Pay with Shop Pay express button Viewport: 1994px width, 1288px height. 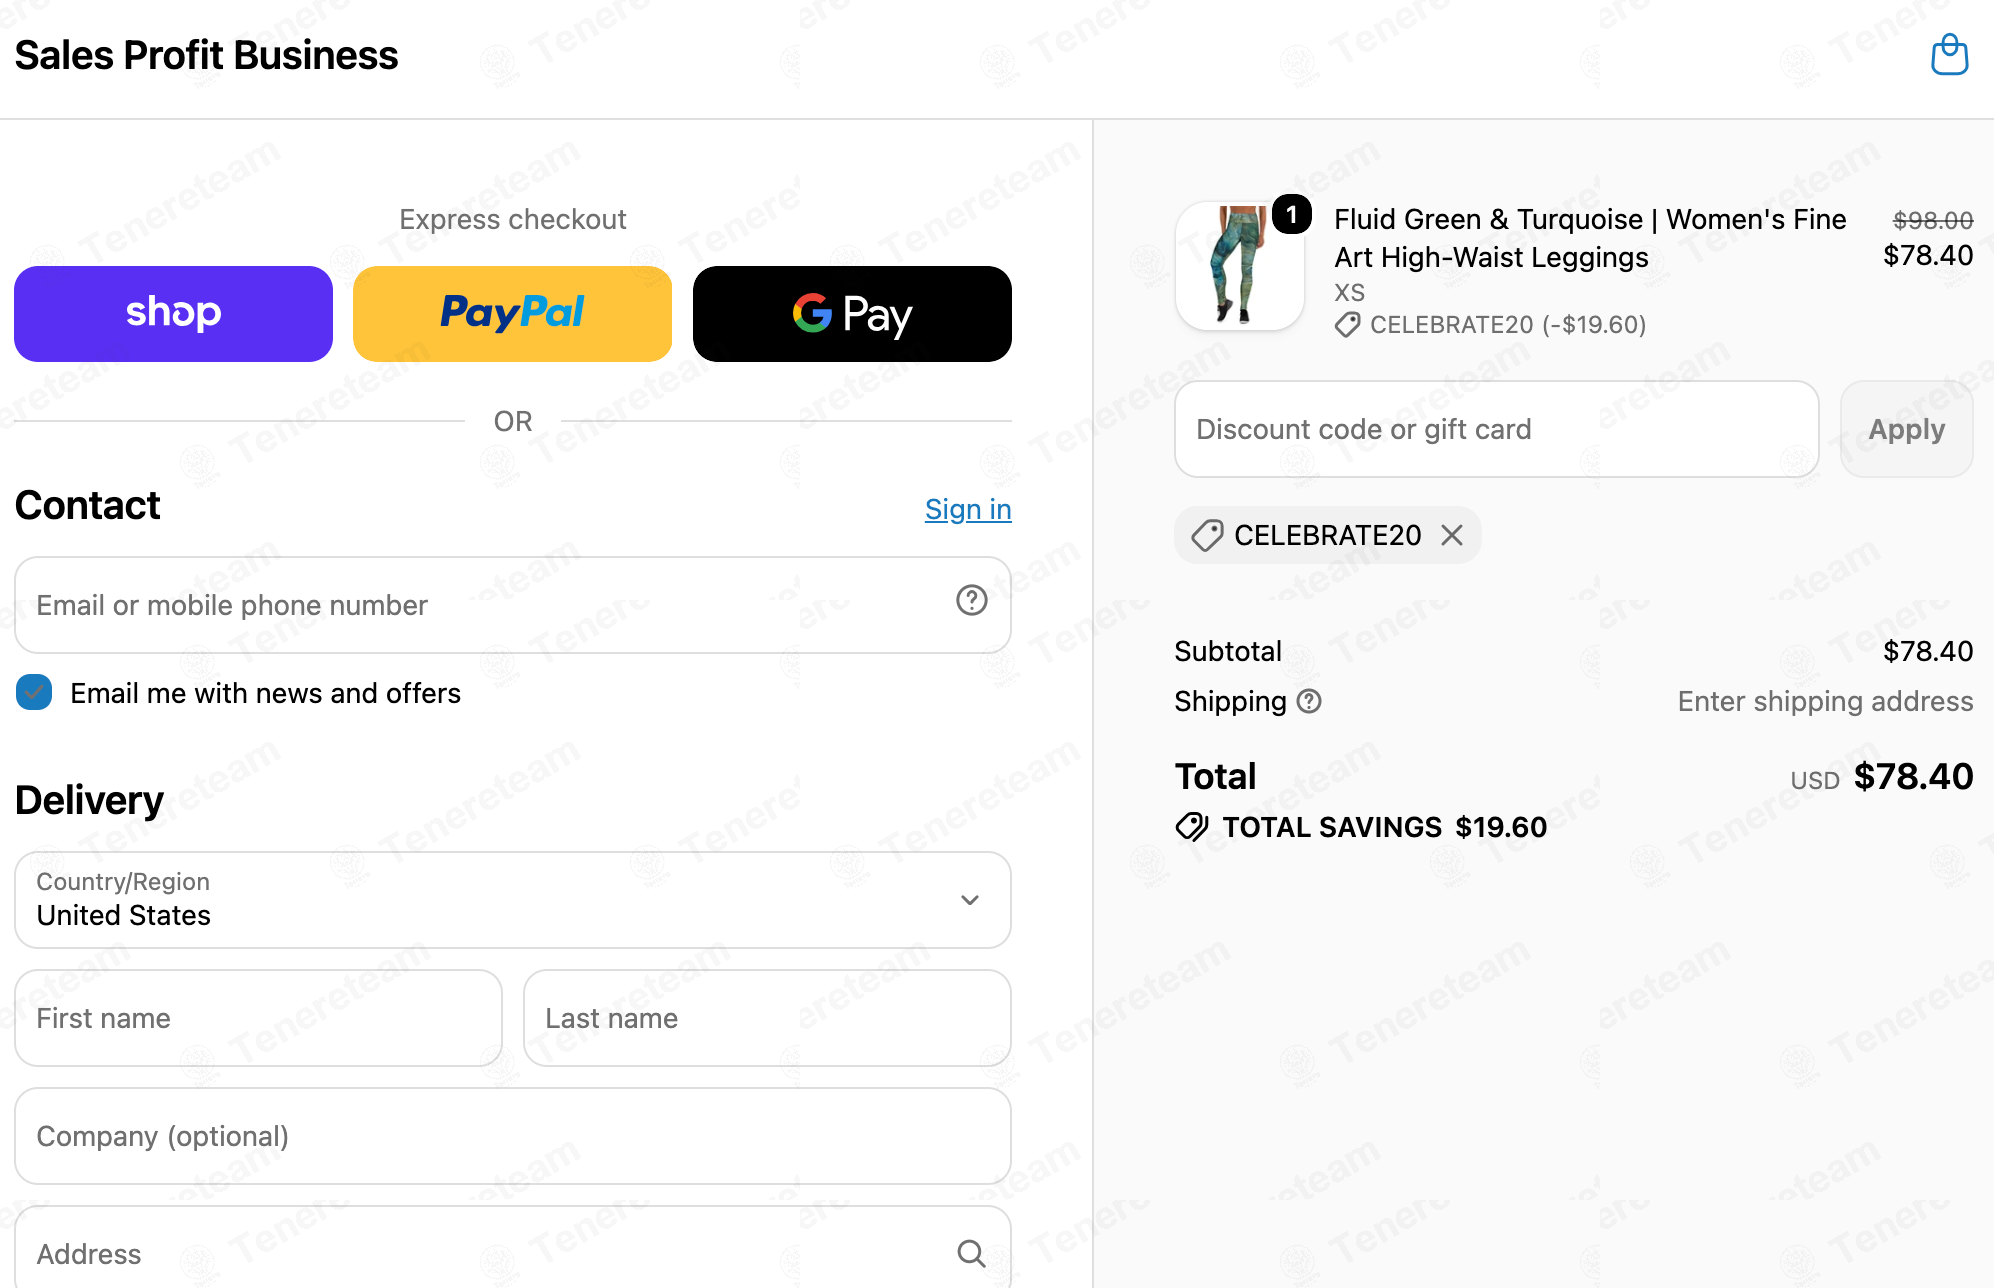[173, 314]
